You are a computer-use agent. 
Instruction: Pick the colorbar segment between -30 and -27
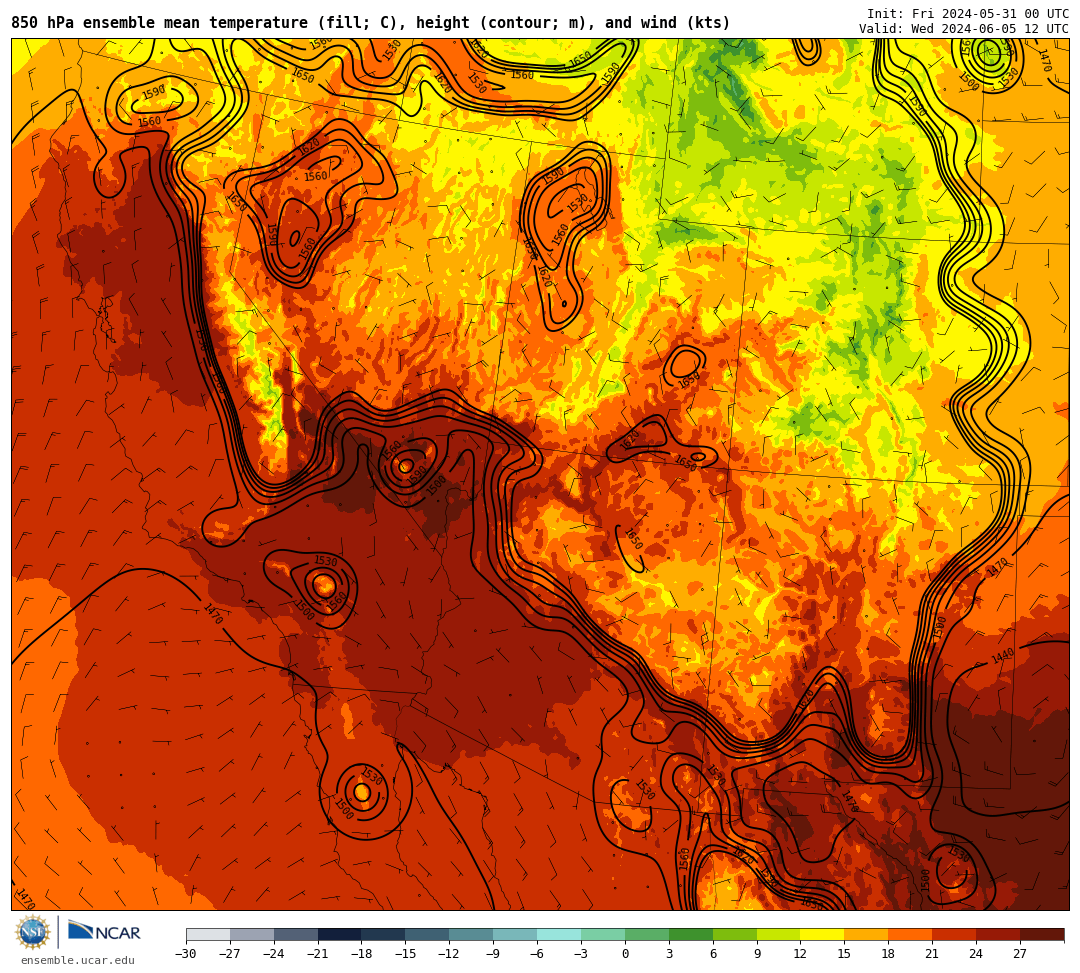208,934
